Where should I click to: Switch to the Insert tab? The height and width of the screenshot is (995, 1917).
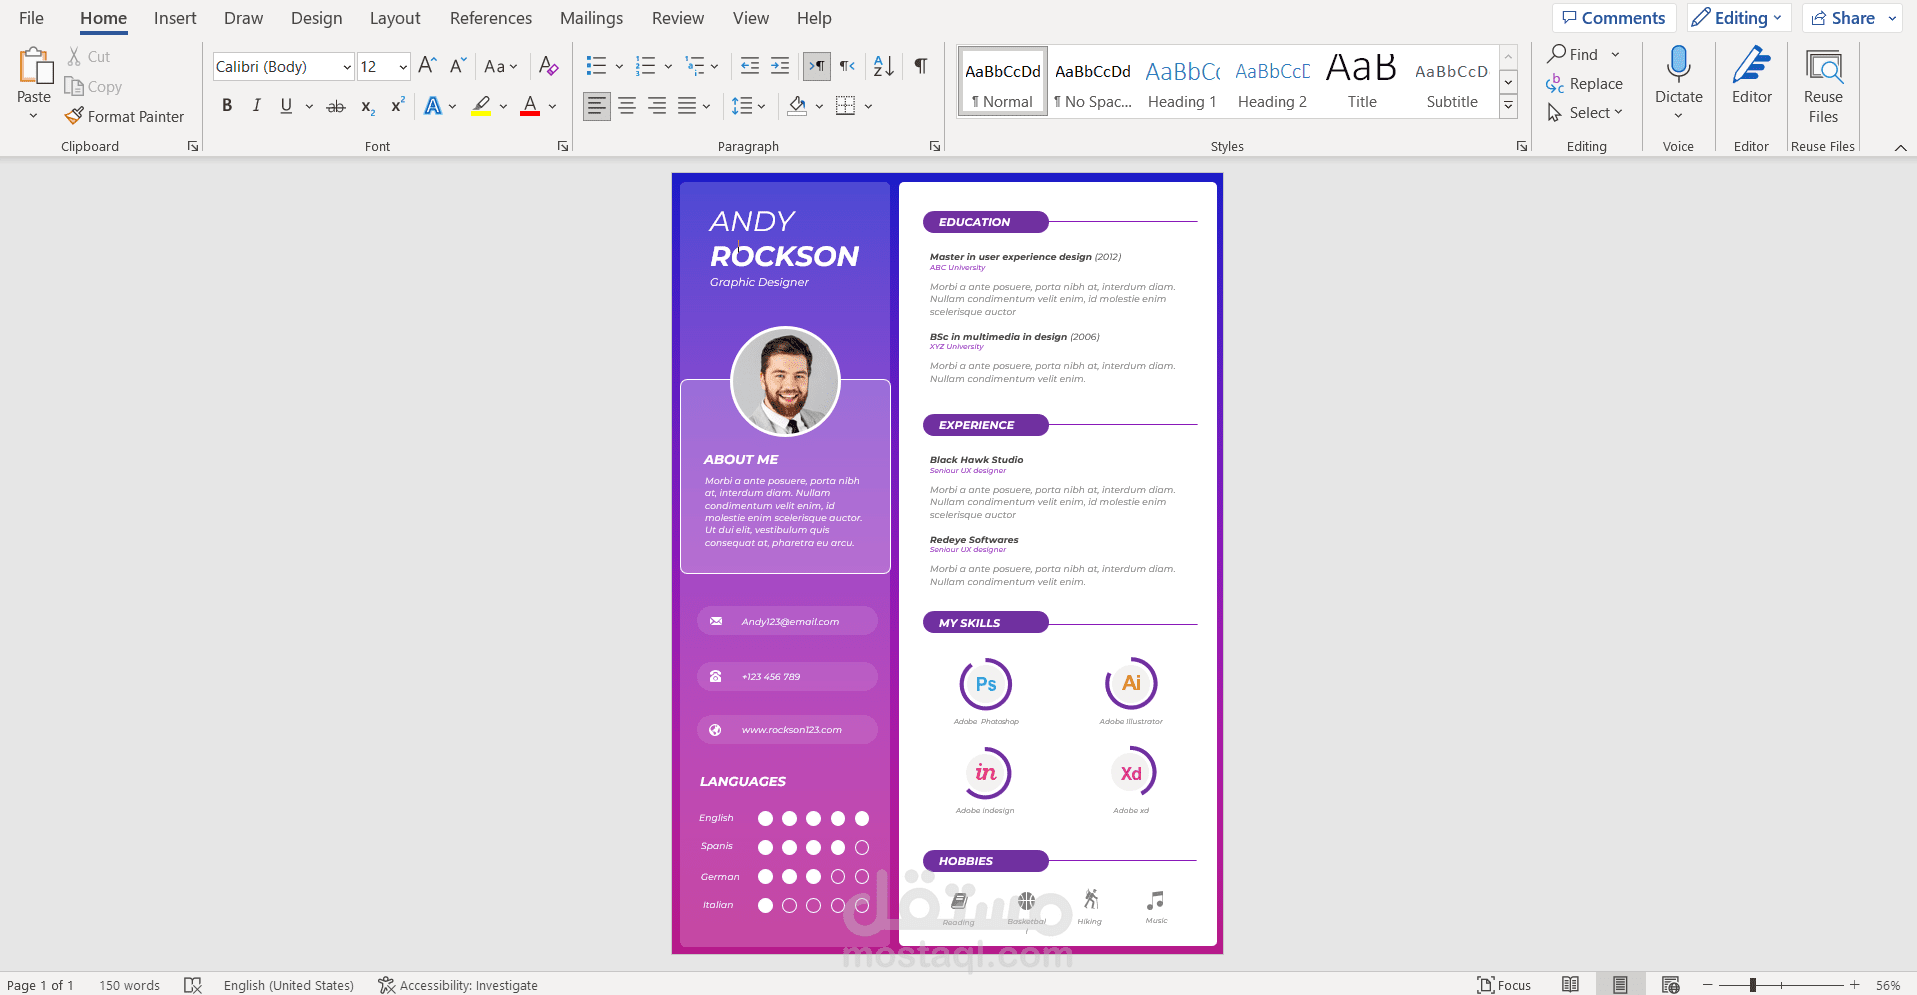175,18
